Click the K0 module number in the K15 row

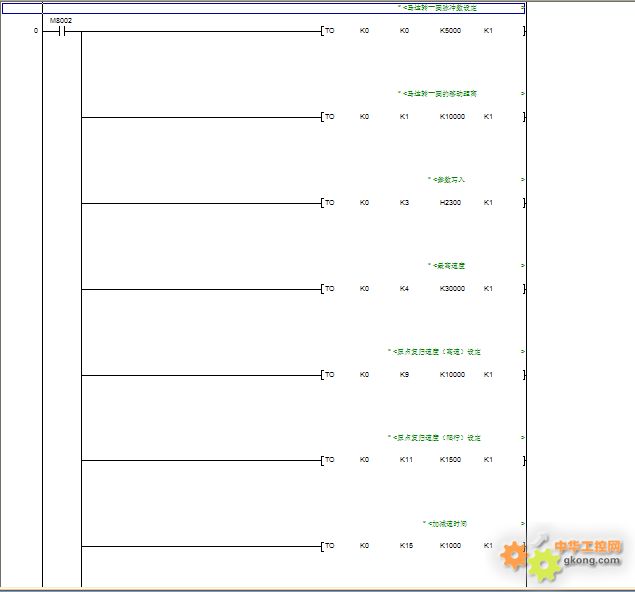click(x=364, y=545)
